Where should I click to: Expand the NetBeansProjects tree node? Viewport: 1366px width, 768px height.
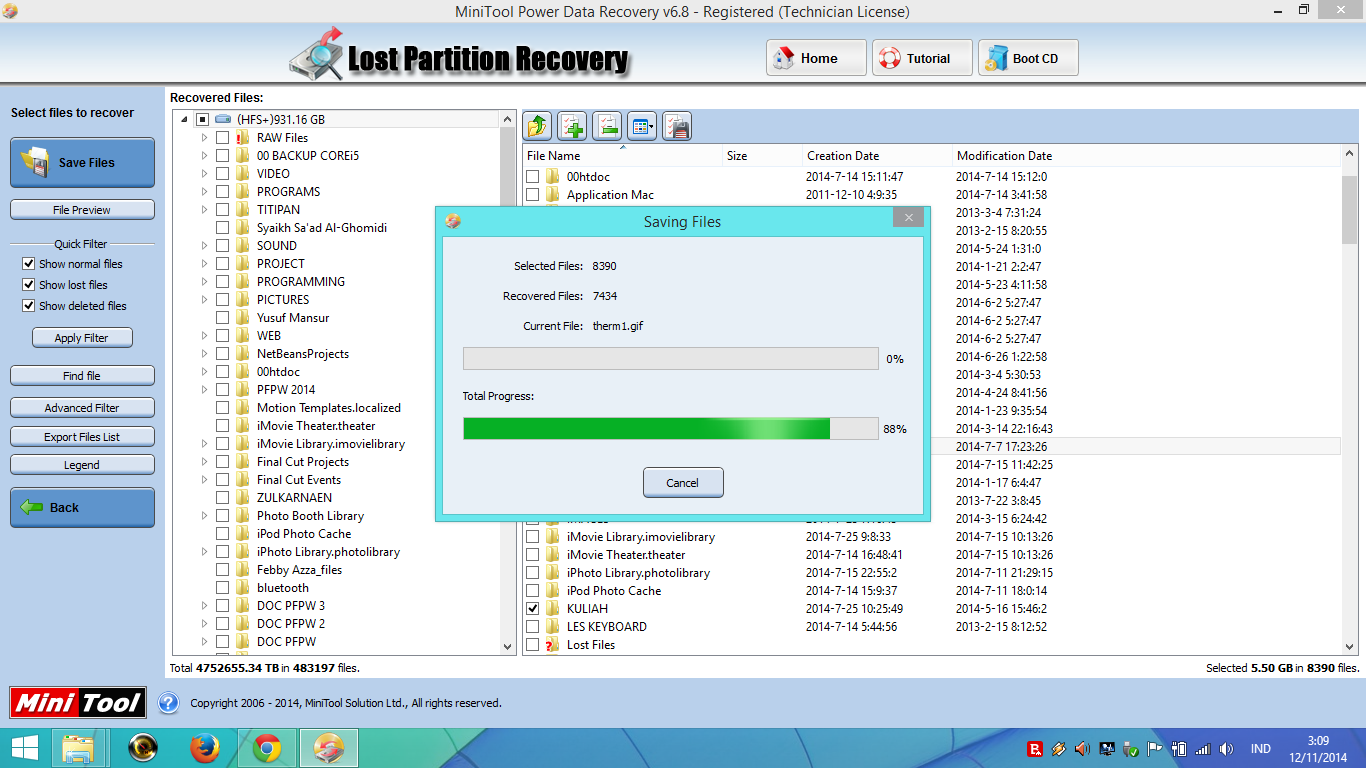pos(204,354)
